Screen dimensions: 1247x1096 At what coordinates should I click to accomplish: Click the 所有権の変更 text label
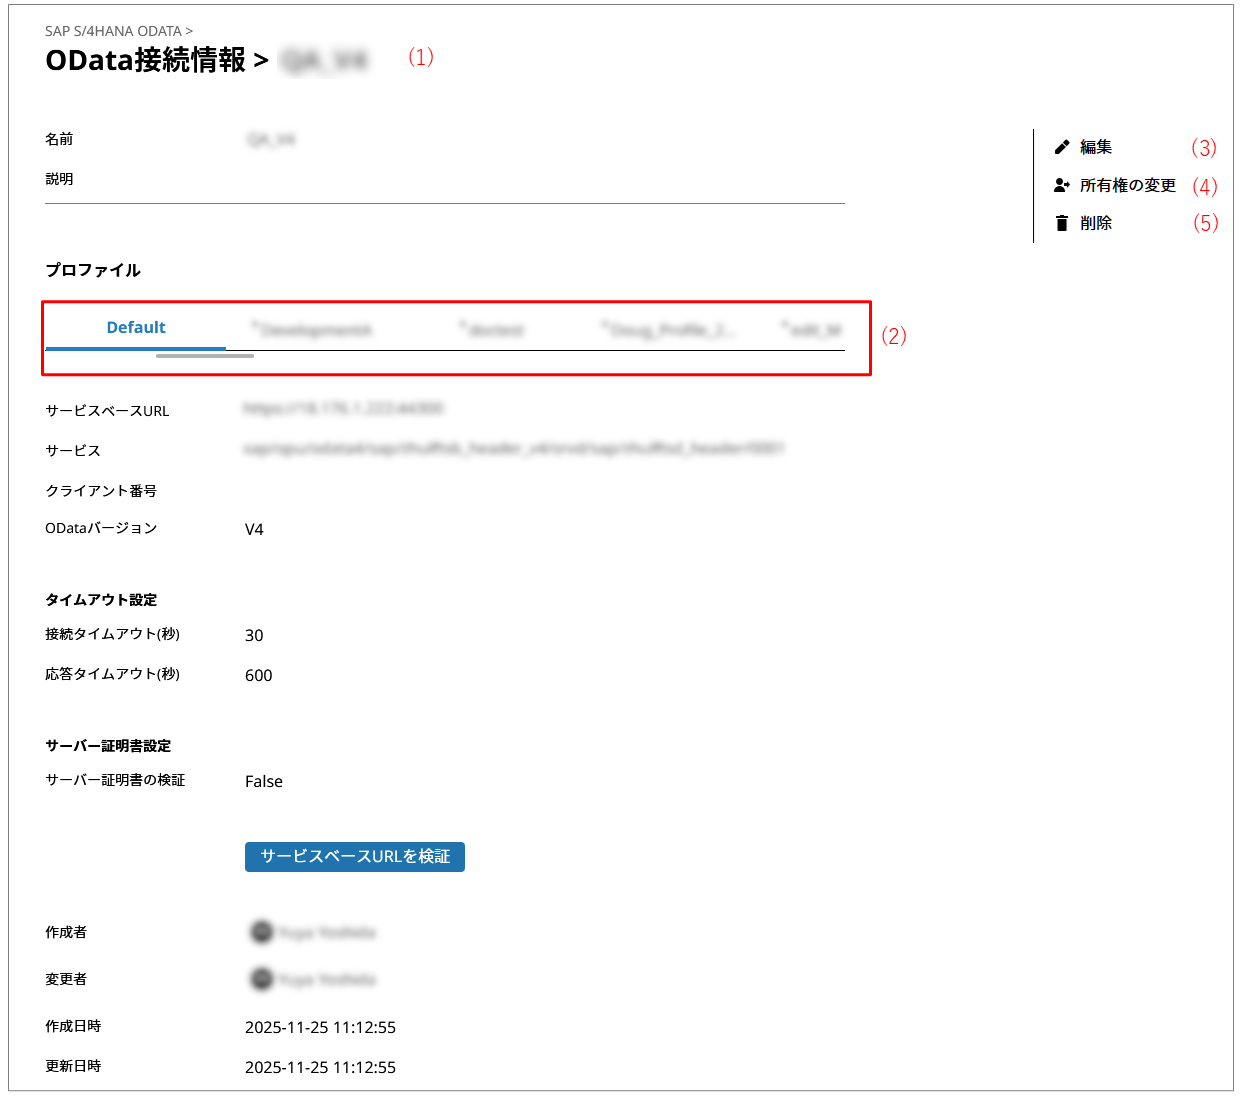coord(1127,185)
